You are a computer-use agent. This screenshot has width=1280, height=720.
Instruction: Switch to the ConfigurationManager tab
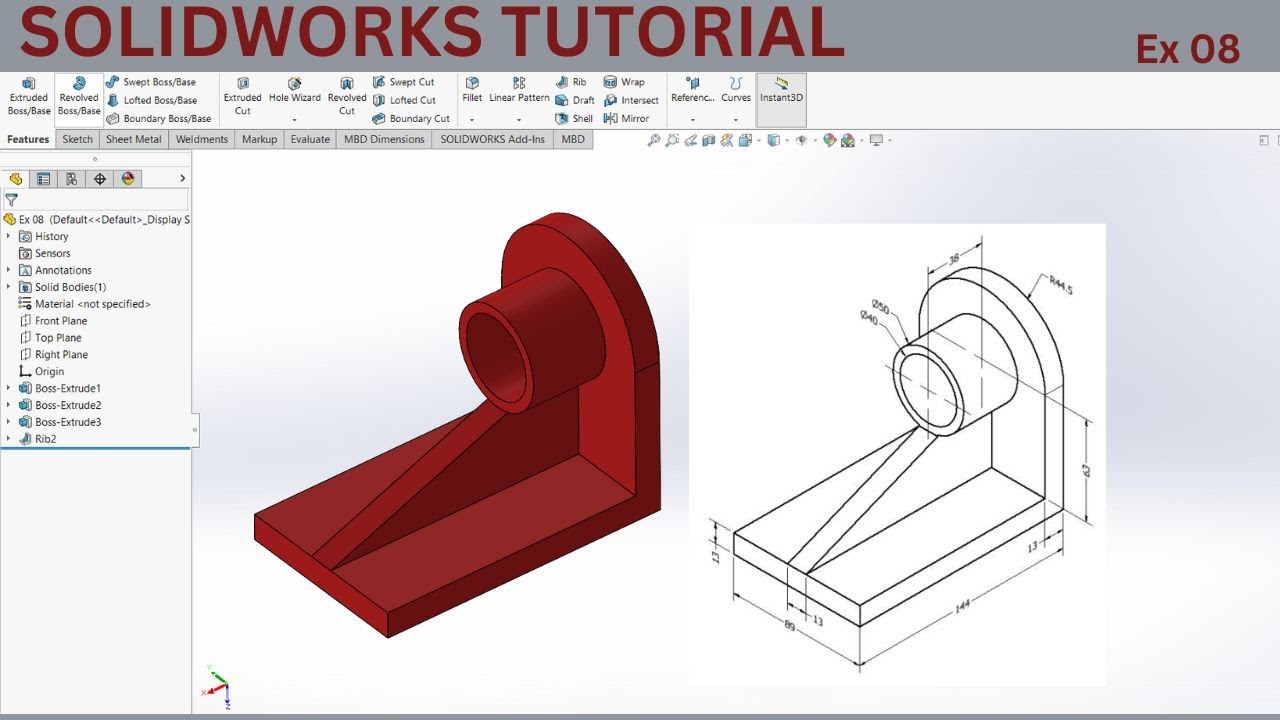pos(71,179)
